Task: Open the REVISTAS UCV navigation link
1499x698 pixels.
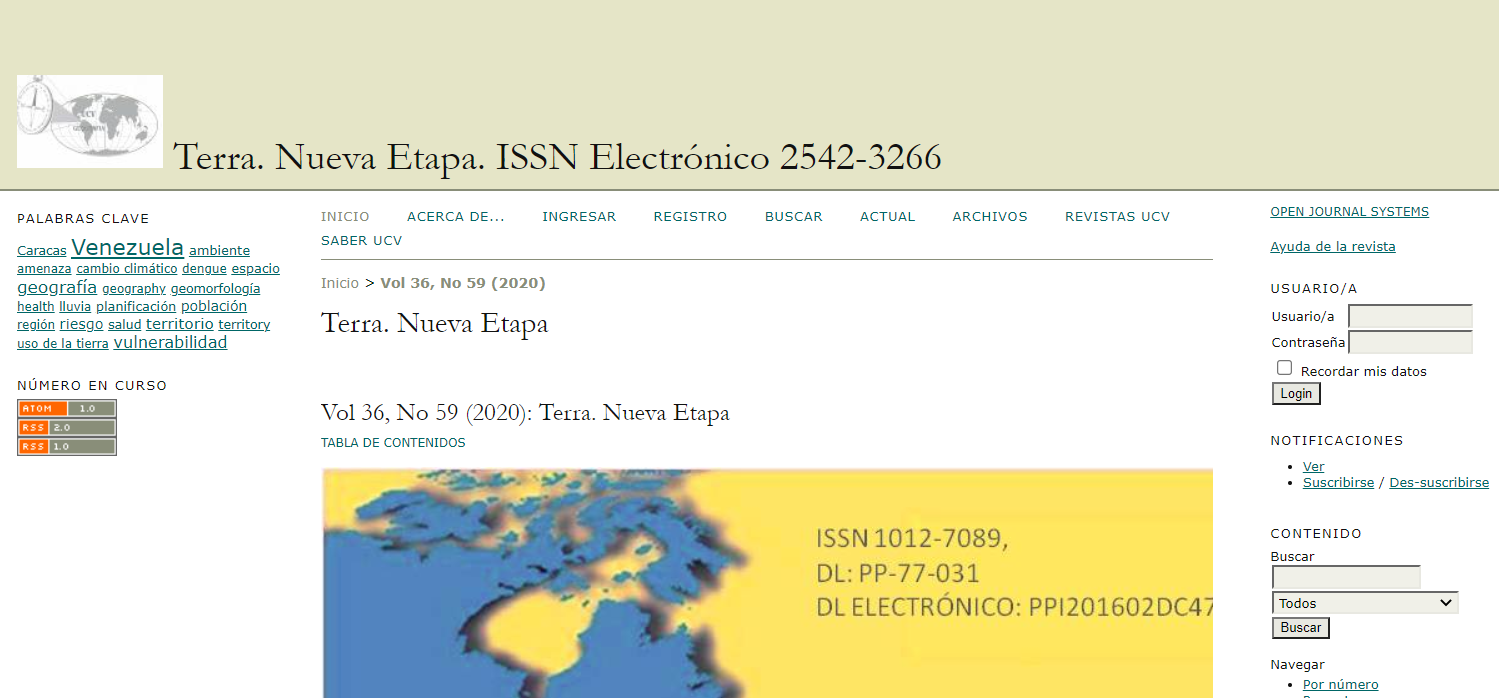Action: click(1117, 217)
